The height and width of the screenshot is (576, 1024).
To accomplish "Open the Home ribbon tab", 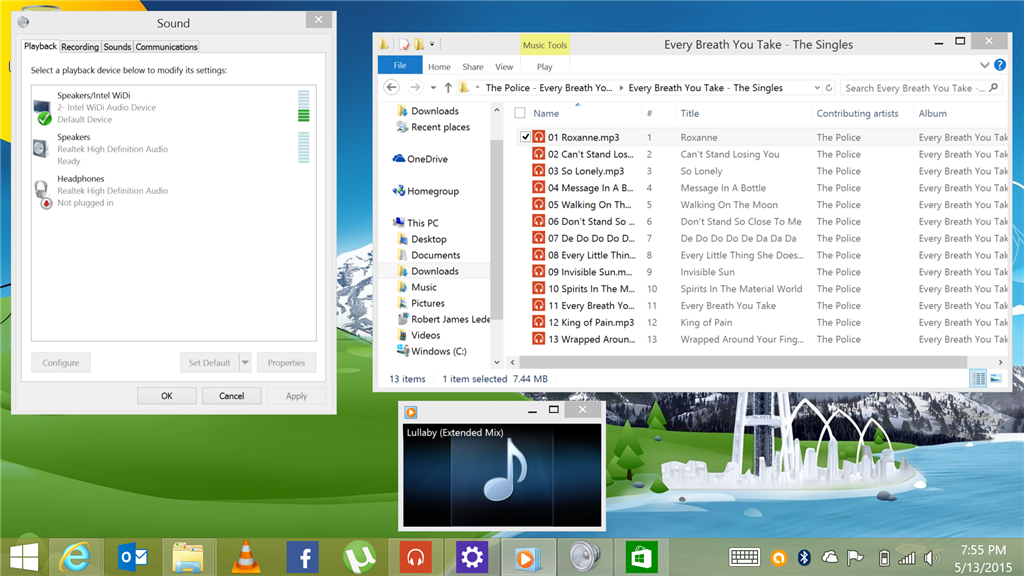I will (440, 67).
